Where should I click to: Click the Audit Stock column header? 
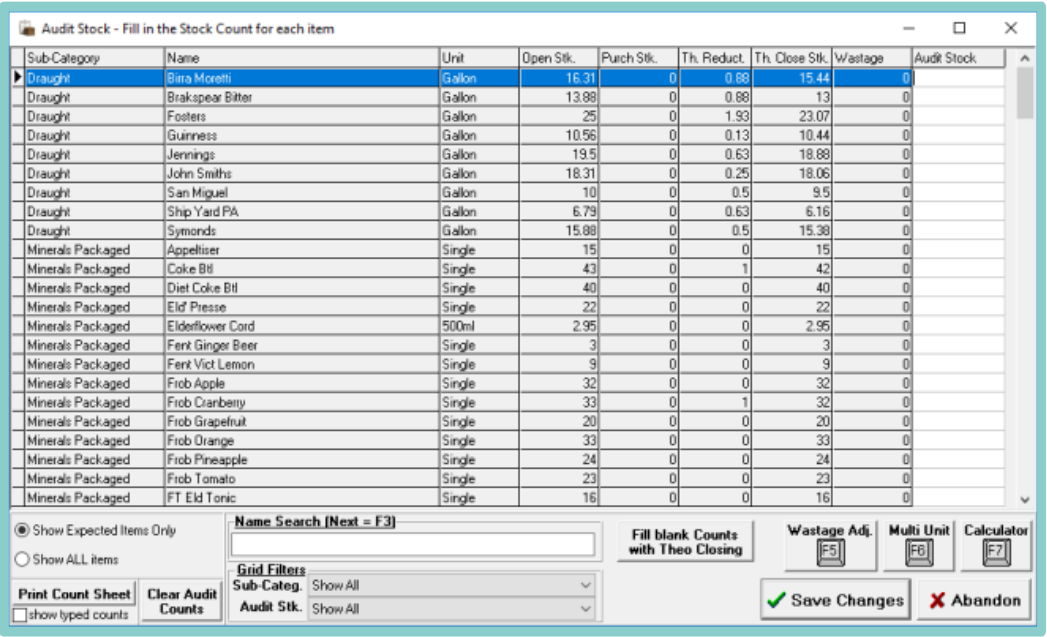click(959, 59)
